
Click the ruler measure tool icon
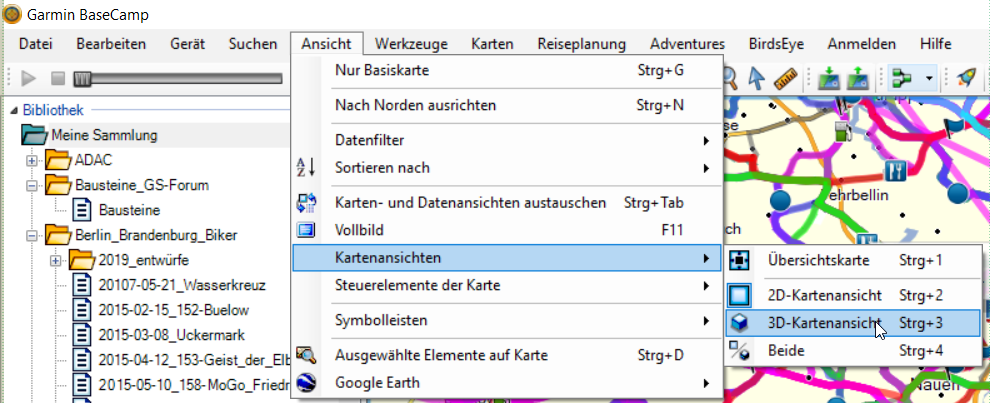coord(784,78)
